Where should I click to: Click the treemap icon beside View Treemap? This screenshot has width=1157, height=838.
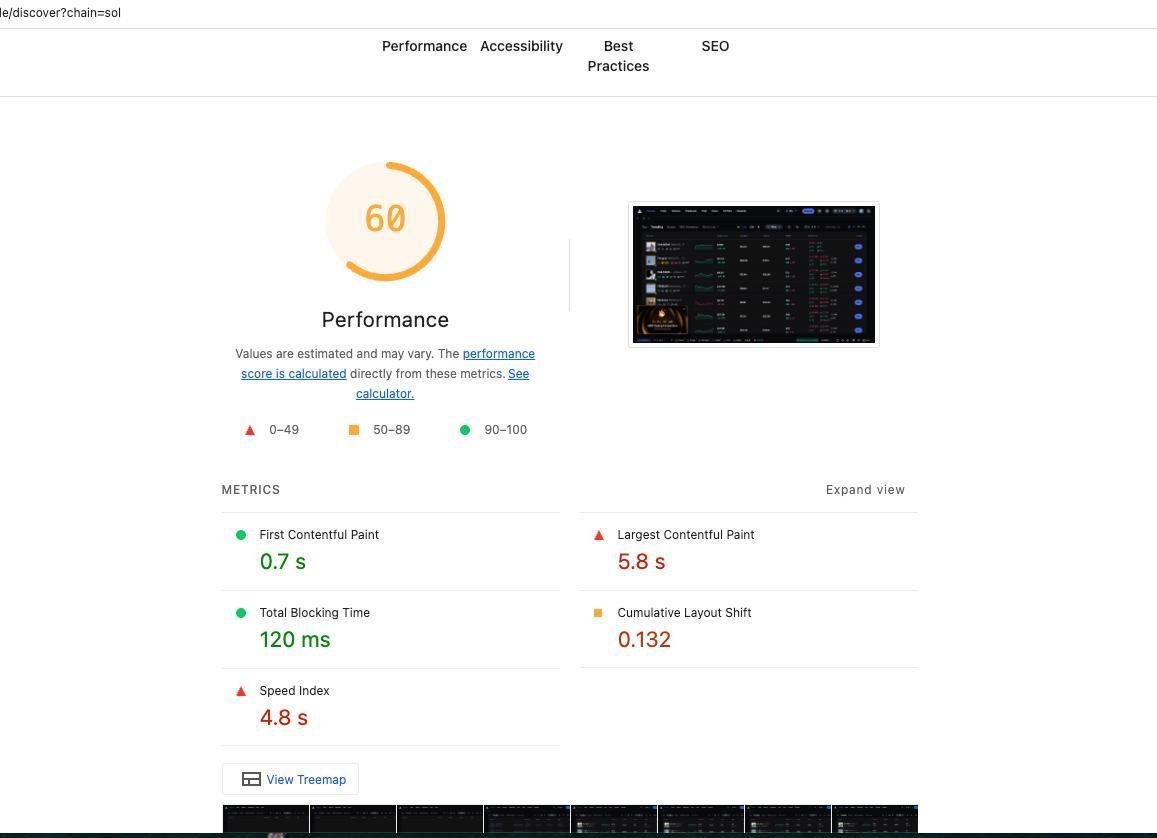(251, 779)
